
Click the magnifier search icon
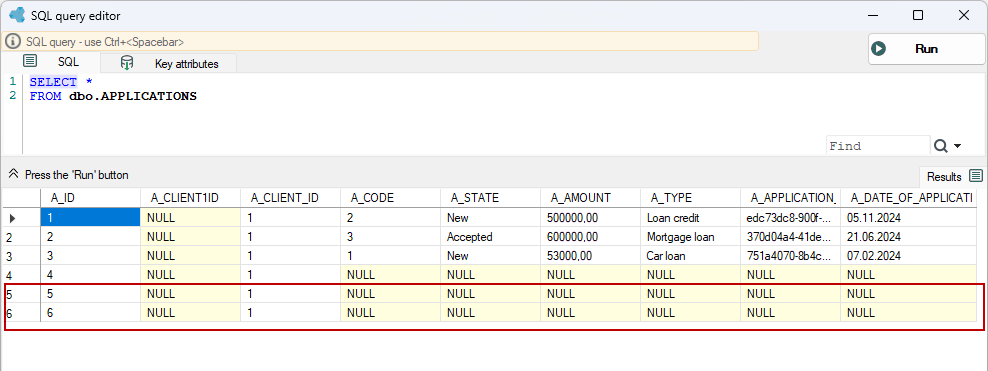tap(941, 146)
